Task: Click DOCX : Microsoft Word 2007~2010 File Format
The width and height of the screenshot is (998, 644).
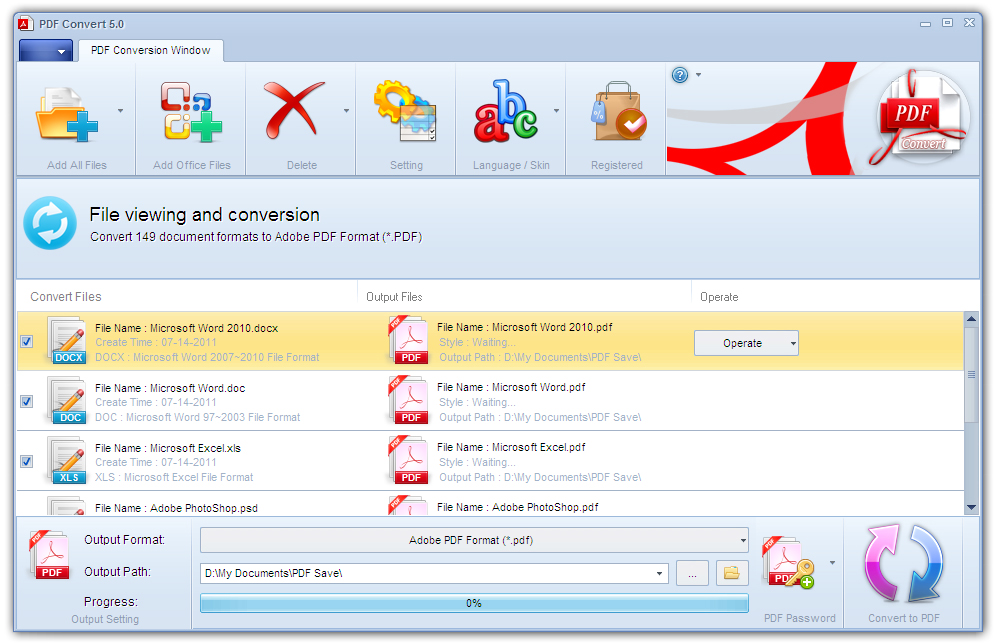Action: 207,358
